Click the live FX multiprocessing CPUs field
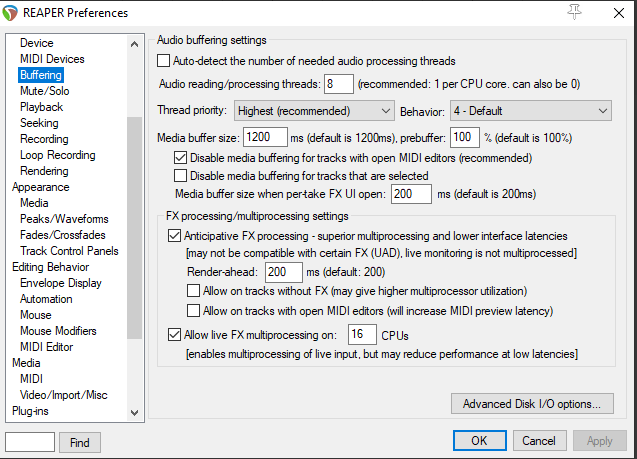Viewport: 637px width, 459px height. point(362,334)
